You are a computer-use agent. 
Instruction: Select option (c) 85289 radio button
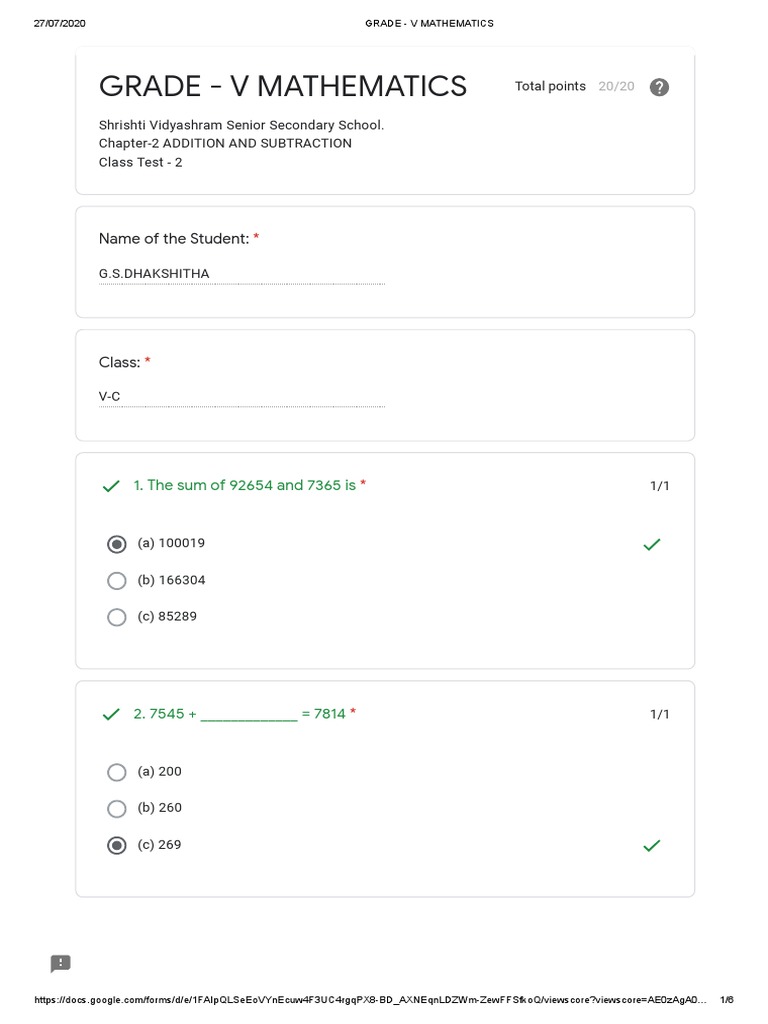point(117,617)
